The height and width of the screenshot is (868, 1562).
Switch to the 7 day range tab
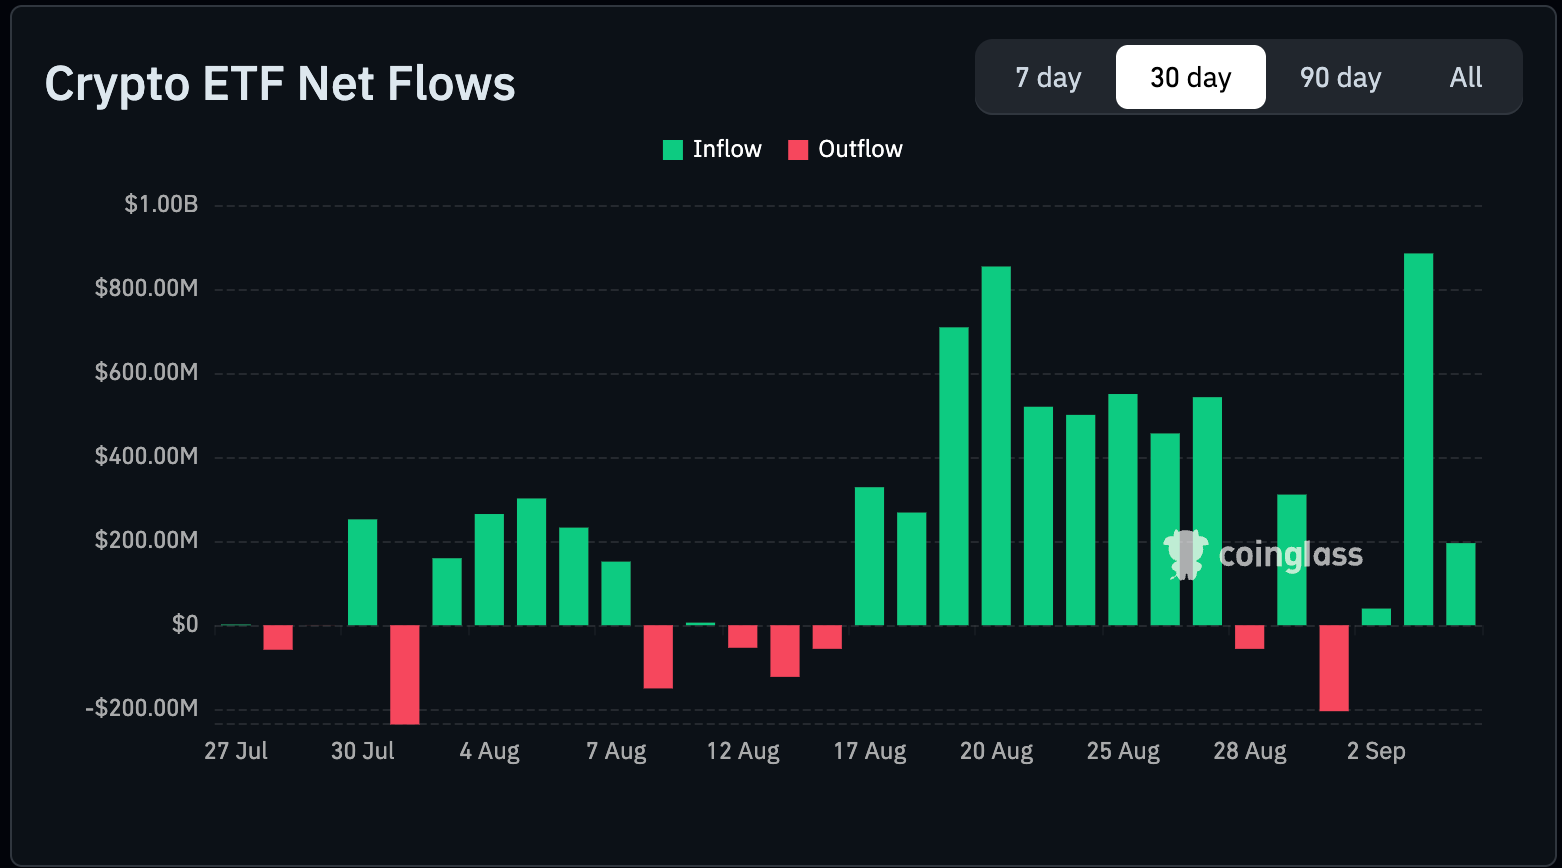click(x=1048, y=77)
